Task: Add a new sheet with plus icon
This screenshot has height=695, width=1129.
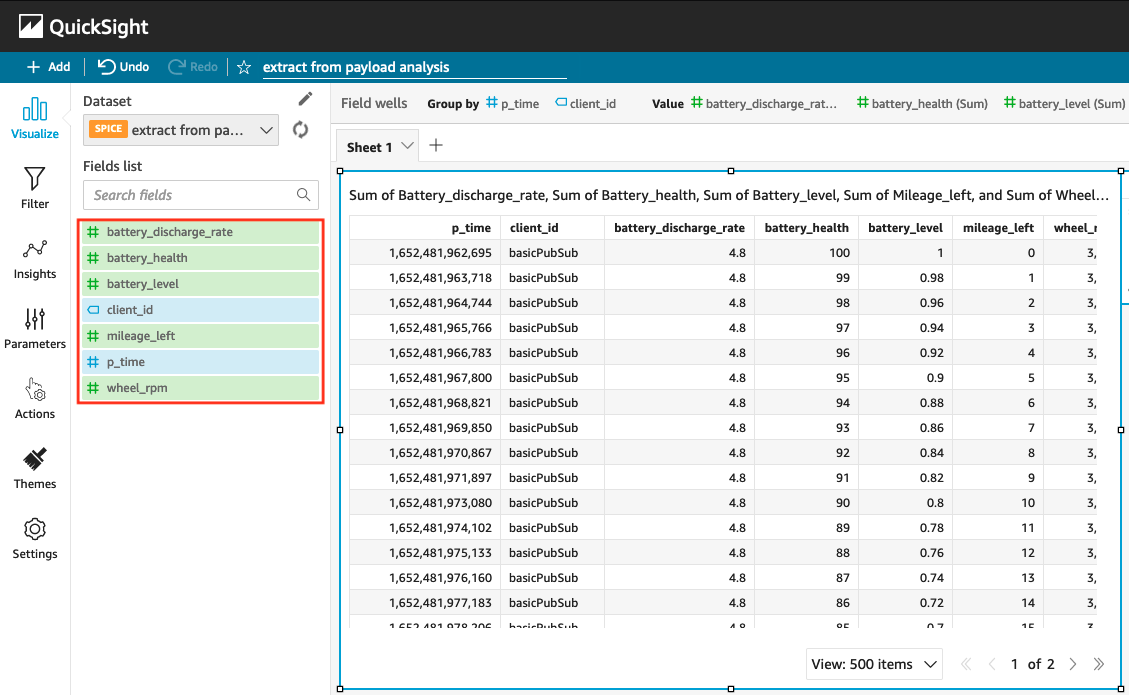Action: (436, 146)
